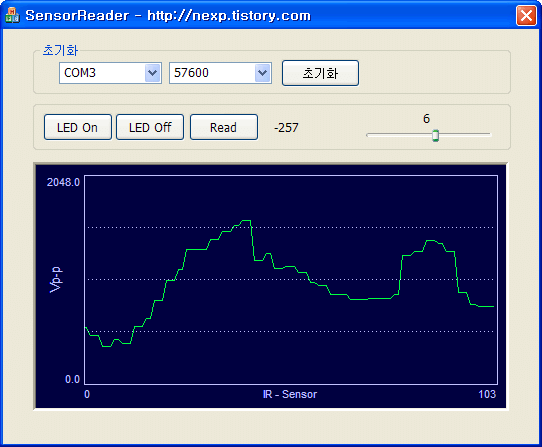
Task: Turn on the LED with LED On
Action: tap(78, 127)
